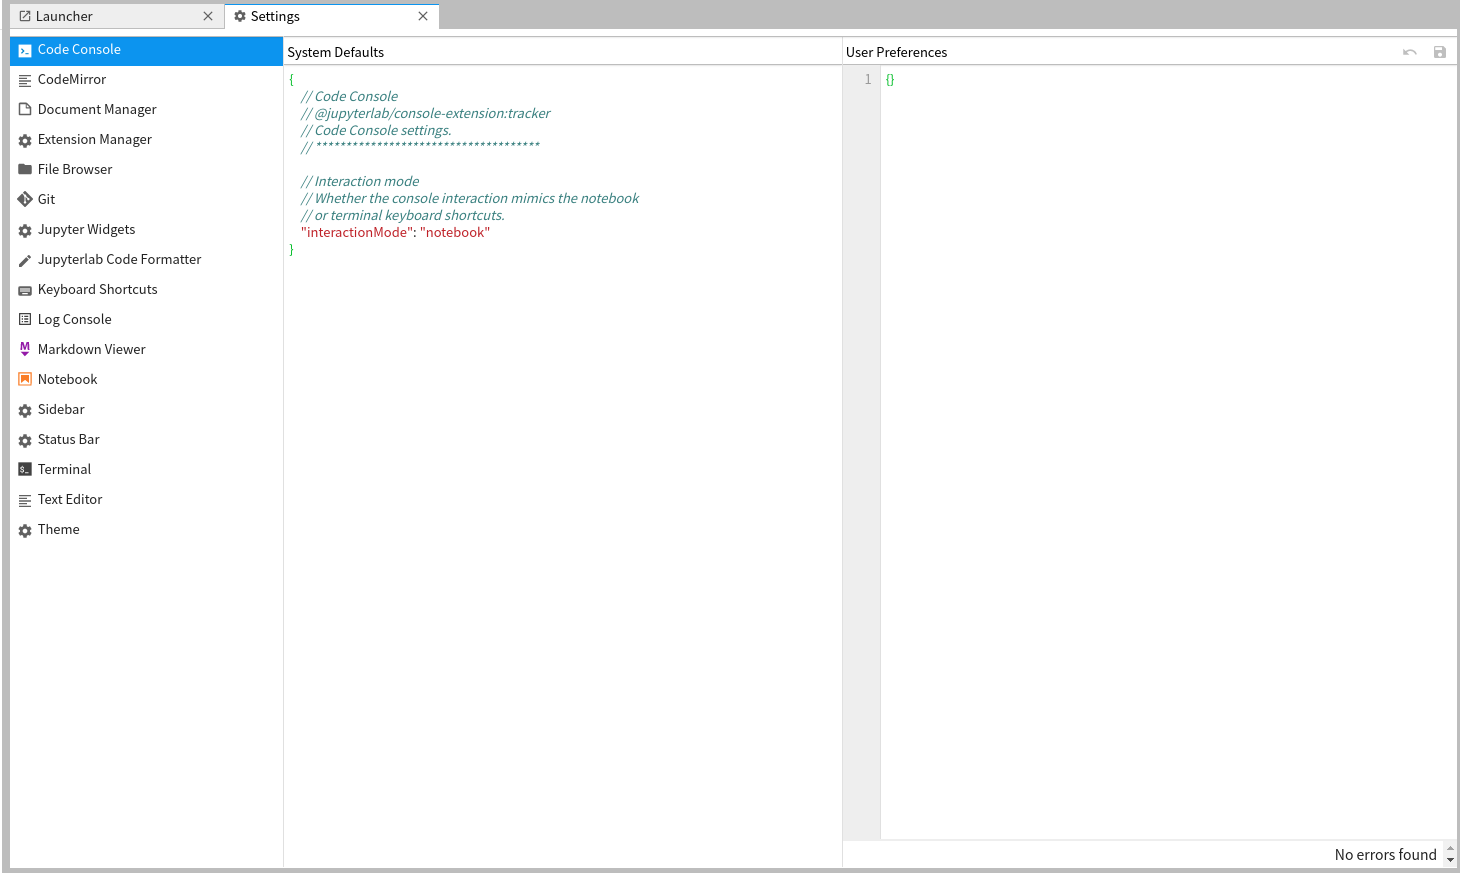Click the CodeMirror lines icon

pyautogui.click(x=25, y=81)
